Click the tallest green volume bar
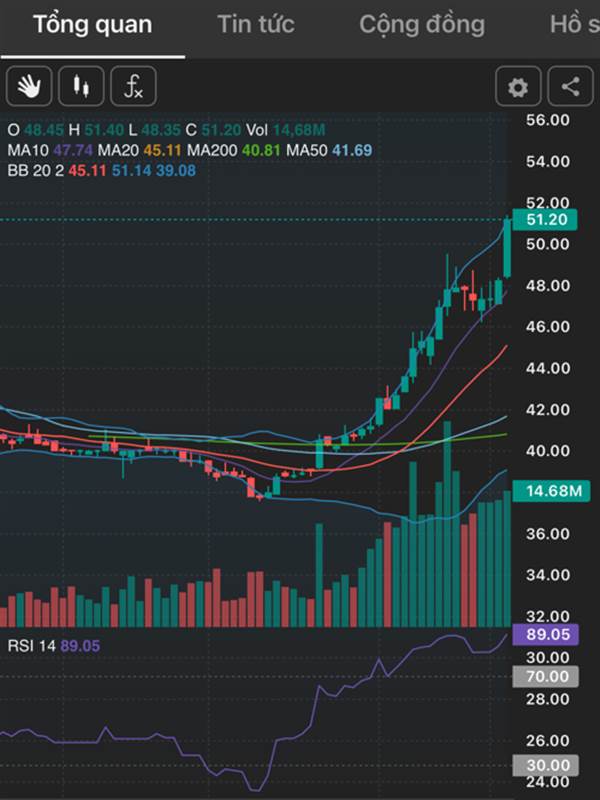Viewport: 600px width, 800px height. pyautogui.click(x=447, y=524)
